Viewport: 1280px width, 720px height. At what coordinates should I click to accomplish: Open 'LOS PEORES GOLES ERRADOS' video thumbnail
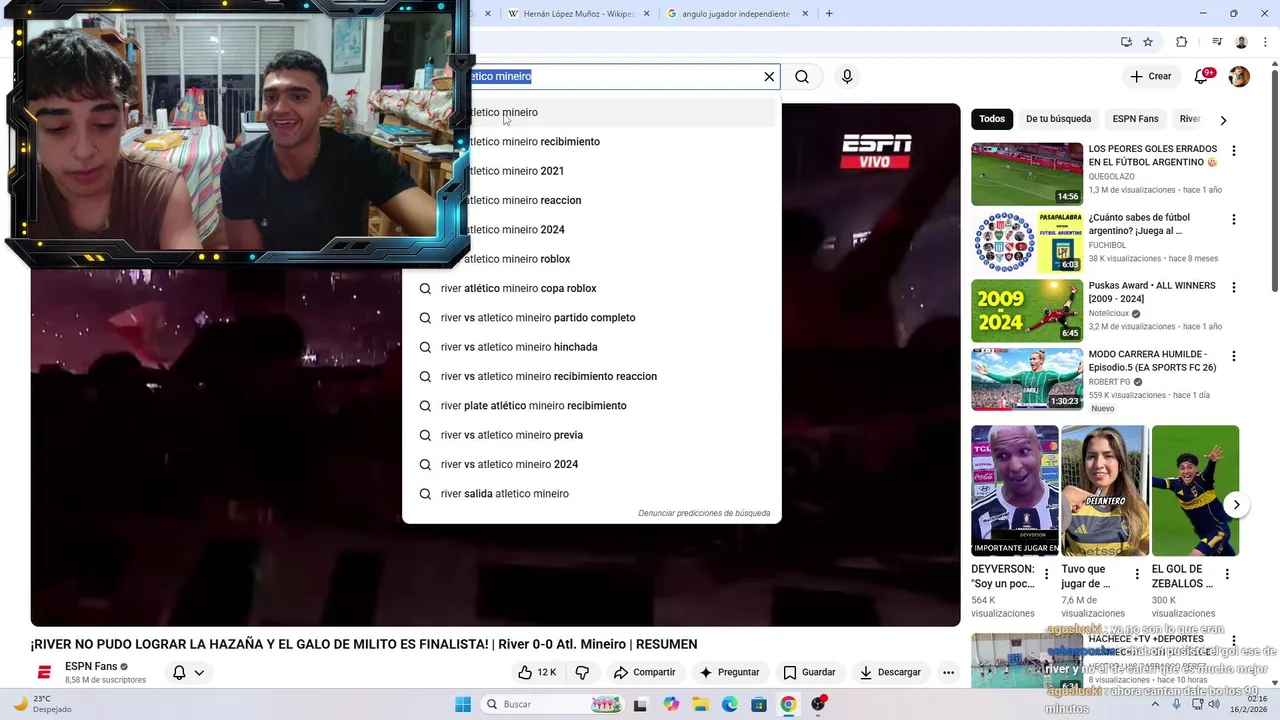tap(1027, 174)
